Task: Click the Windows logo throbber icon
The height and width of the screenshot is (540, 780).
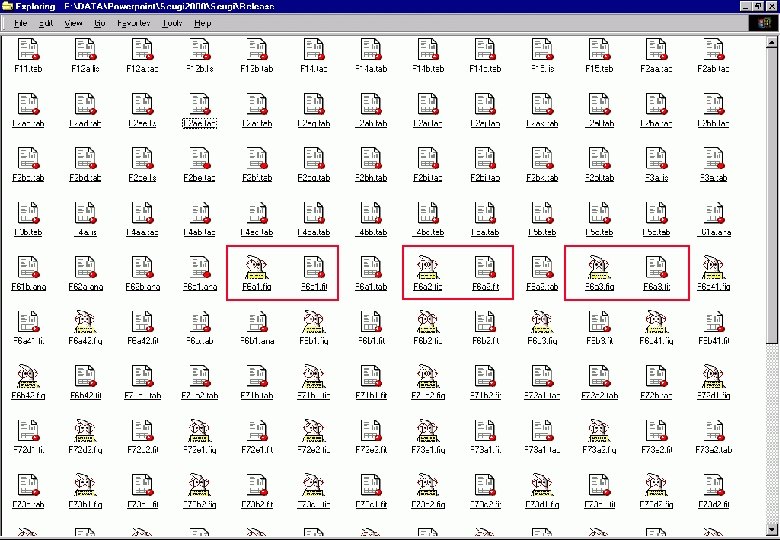Action: pos(763,23)
